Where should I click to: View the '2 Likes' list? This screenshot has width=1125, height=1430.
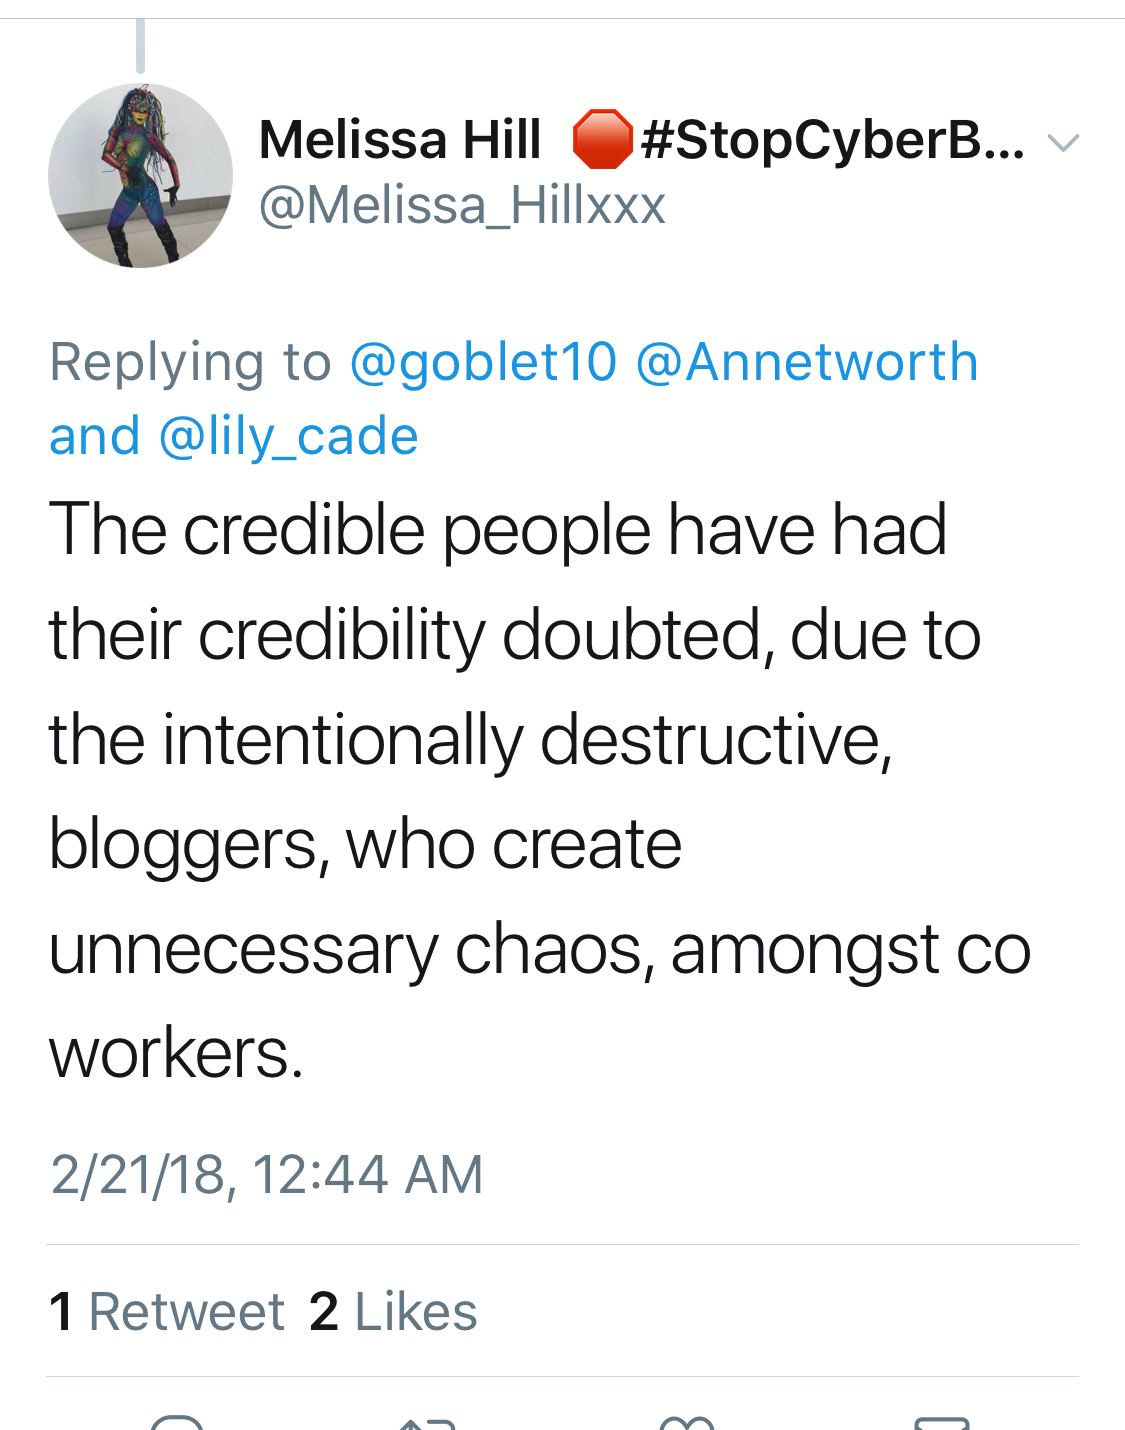[393, 1312]
